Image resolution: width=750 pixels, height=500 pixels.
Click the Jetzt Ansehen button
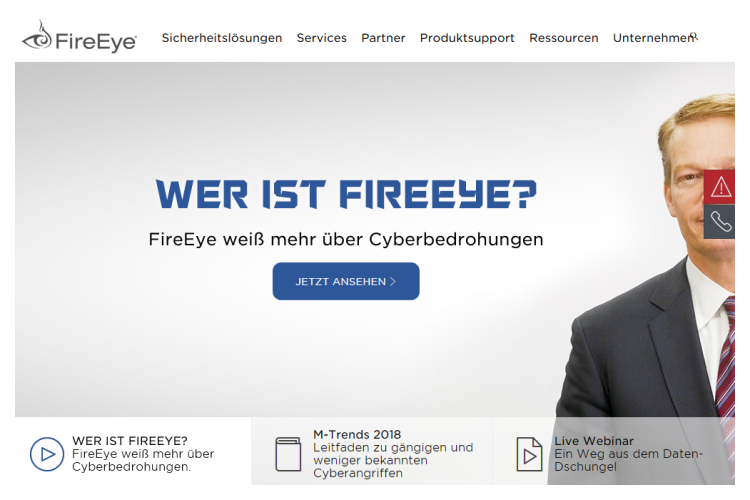(x=346, y=281)
